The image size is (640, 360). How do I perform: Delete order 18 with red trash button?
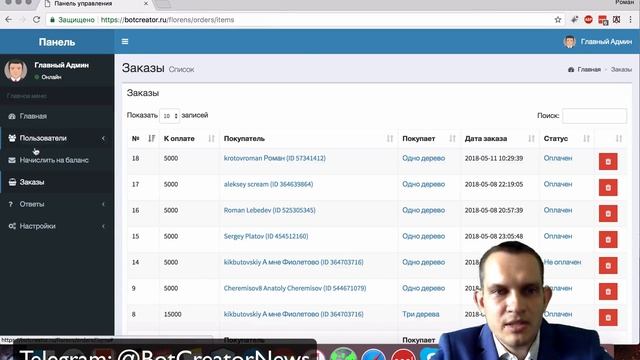[608, 162]
